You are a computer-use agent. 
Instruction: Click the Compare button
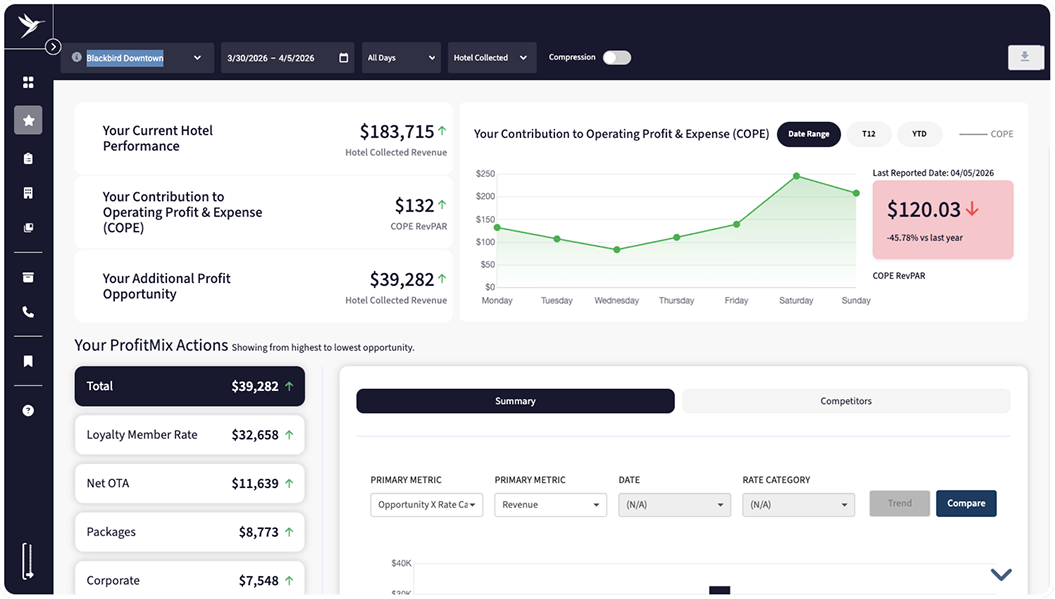(x=965, y=503)
